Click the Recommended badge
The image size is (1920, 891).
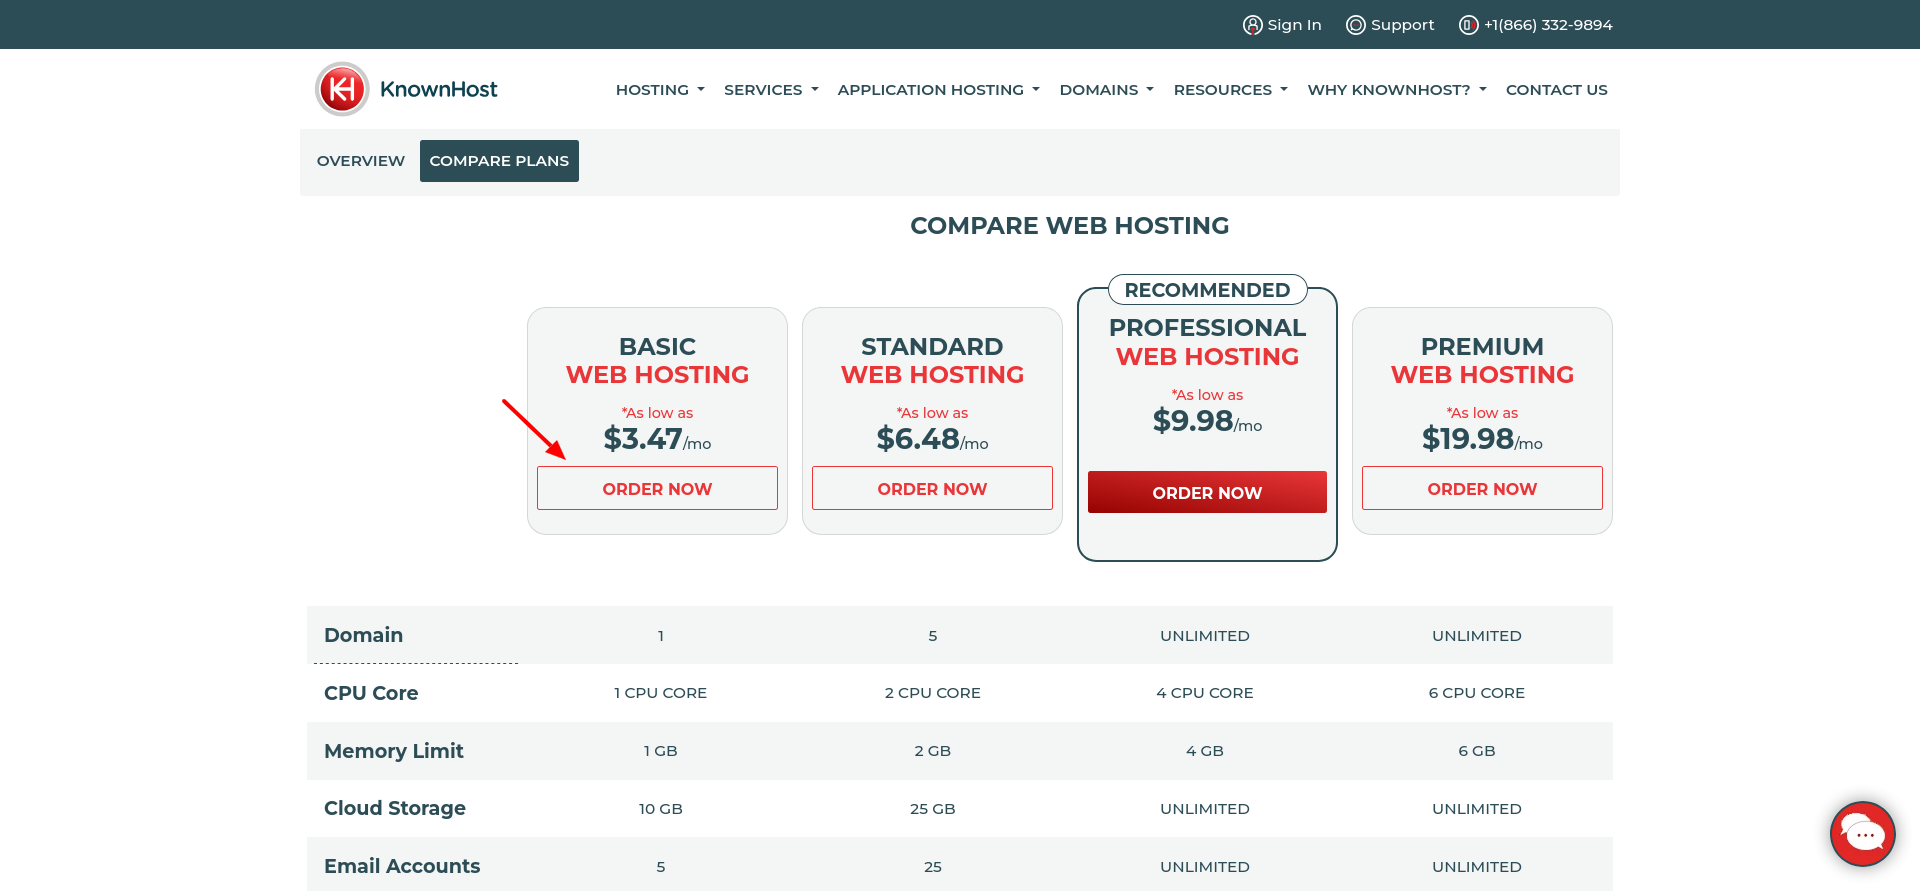[1207, 290]
